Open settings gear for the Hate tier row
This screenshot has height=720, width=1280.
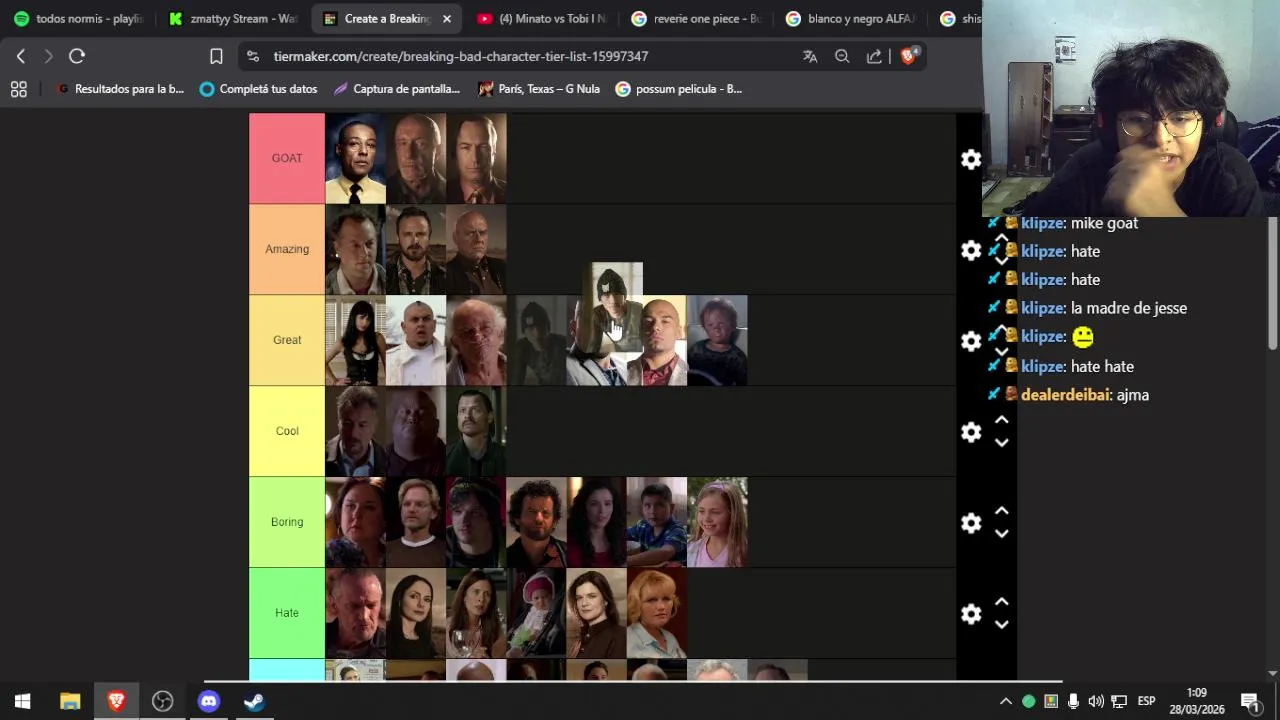point(971,614)
